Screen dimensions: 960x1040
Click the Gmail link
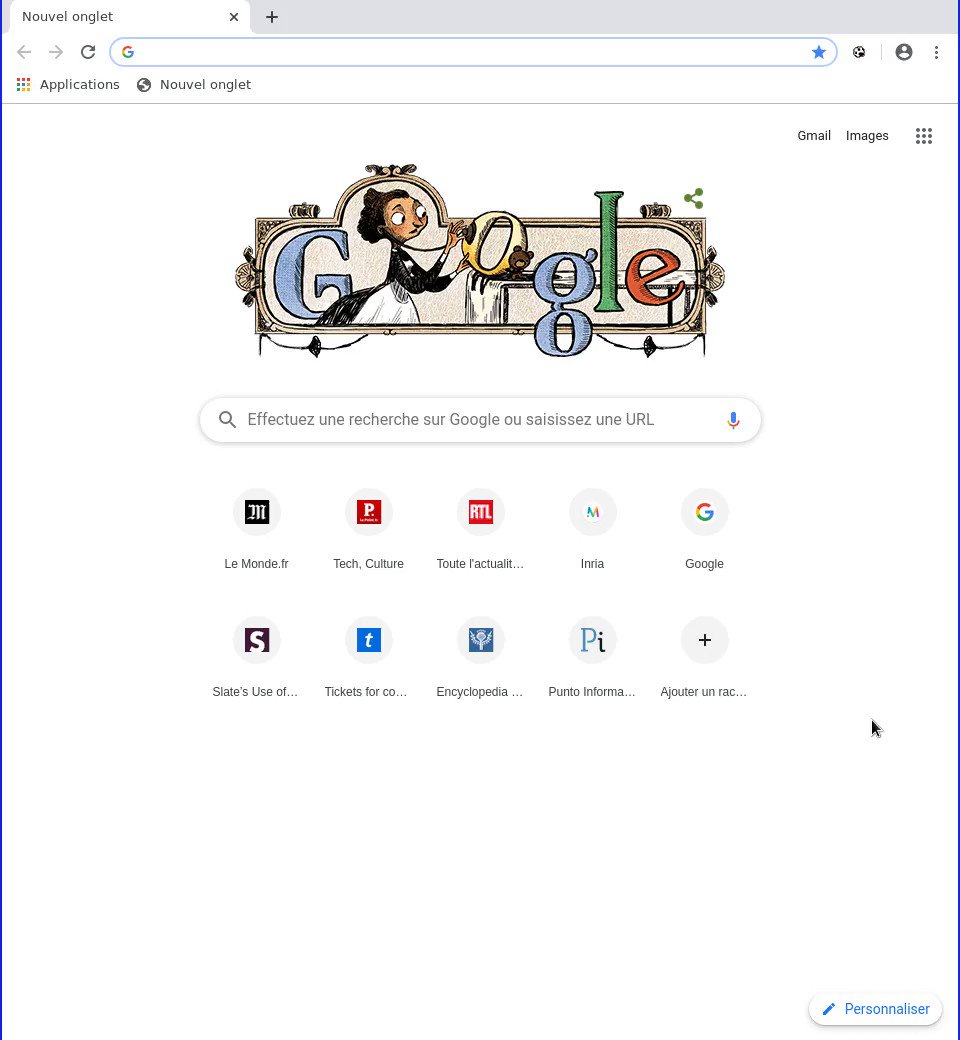(814, 136)
